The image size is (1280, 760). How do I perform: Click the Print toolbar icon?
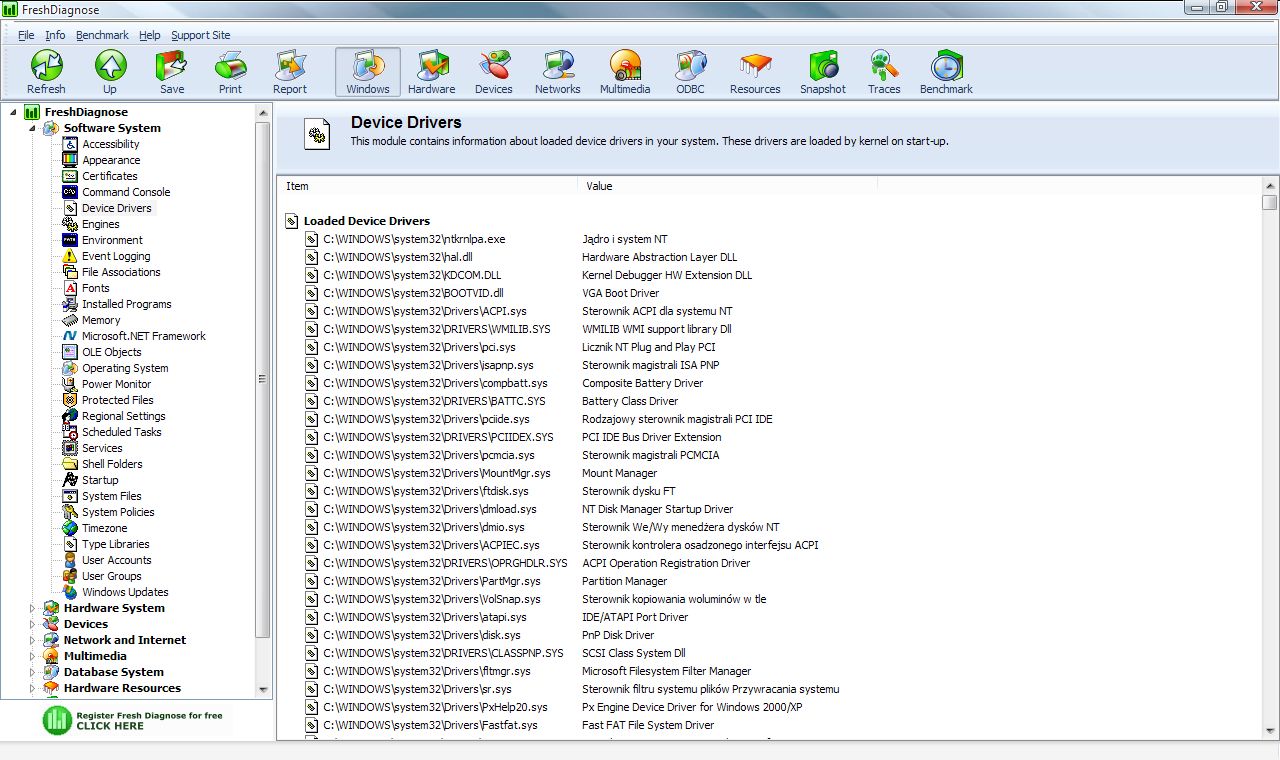point(230,66)
